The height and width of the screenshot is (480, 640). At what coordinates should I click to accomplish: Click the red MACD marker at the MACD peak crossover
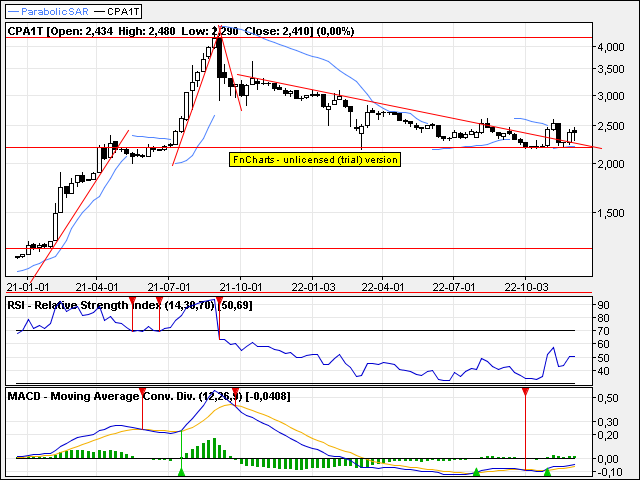tap(236, 392)
